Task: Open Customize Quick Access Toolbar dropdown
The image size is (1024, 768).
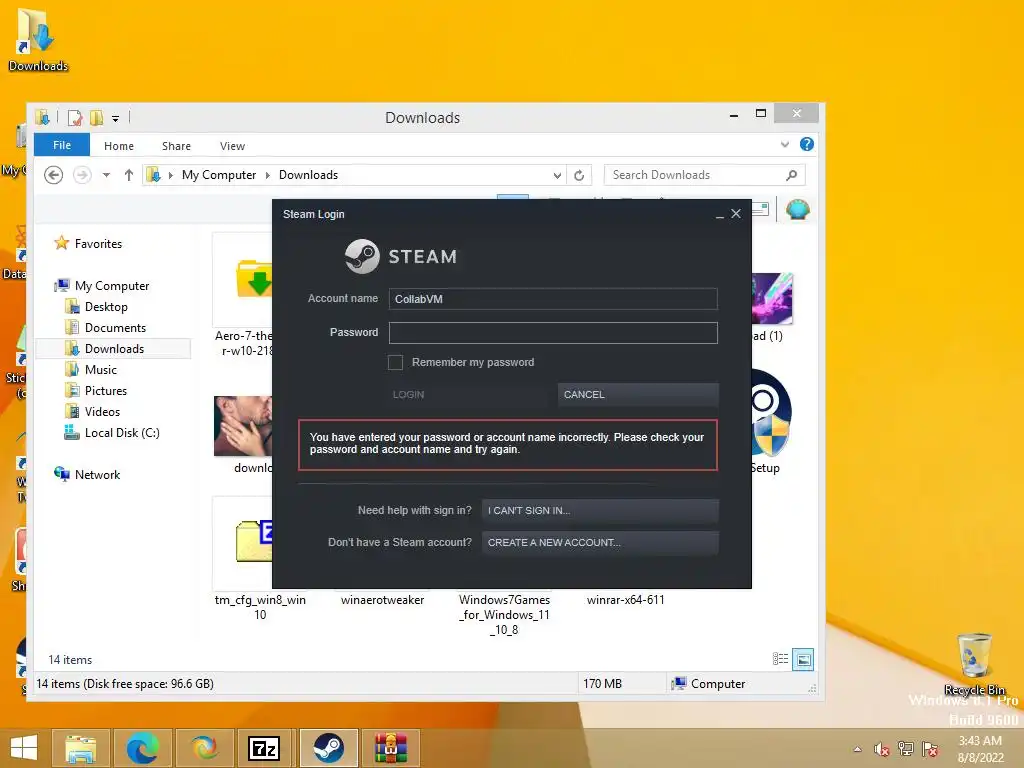Action: 116,118
